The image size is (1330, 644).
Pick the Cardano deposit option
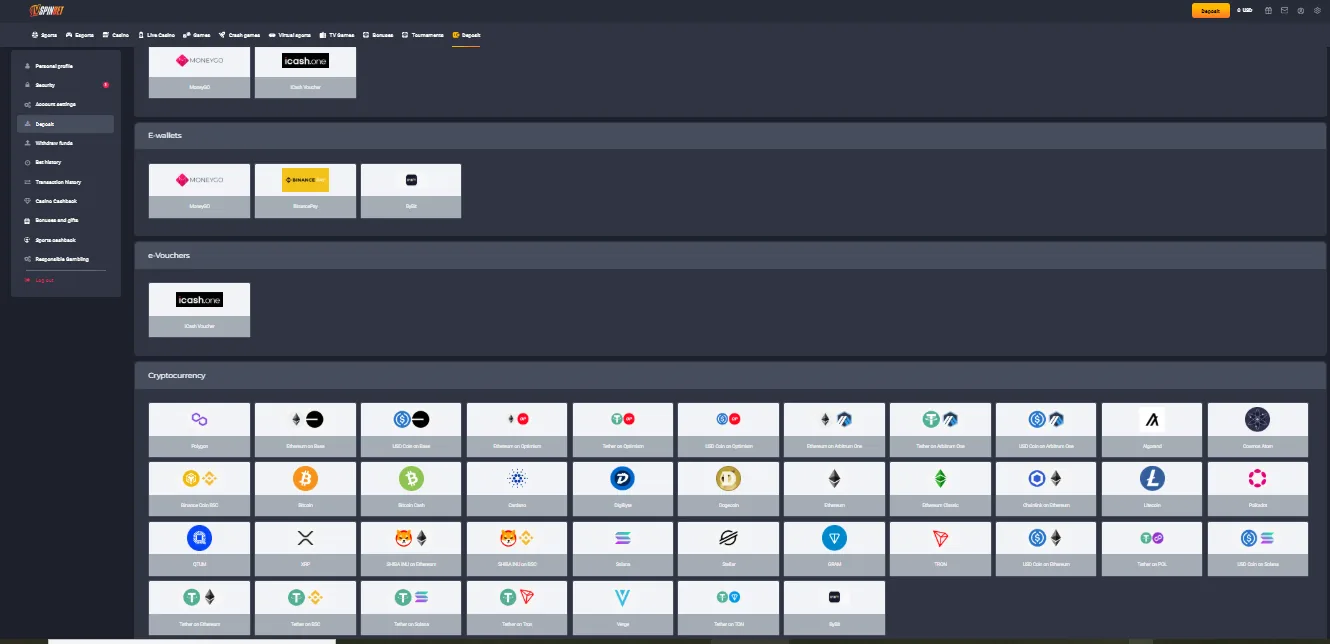[517, 489]
